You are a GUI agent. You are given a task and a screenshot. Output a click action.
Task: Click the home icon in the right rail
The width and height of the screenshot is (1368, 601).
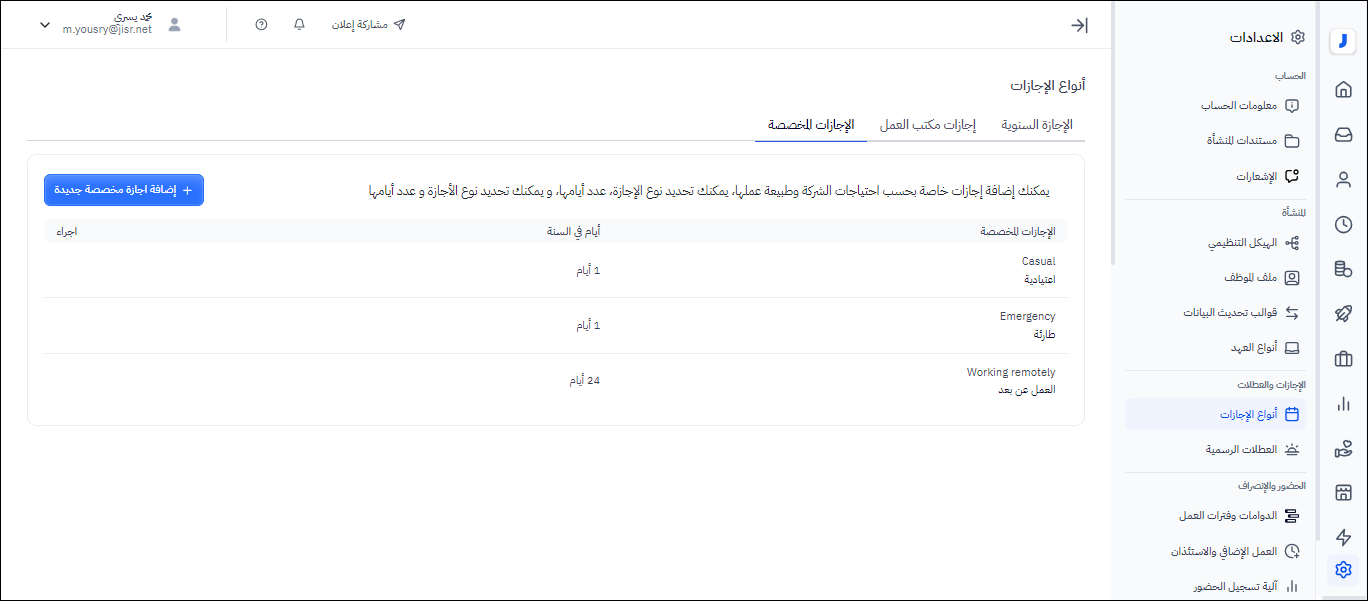1343,90
